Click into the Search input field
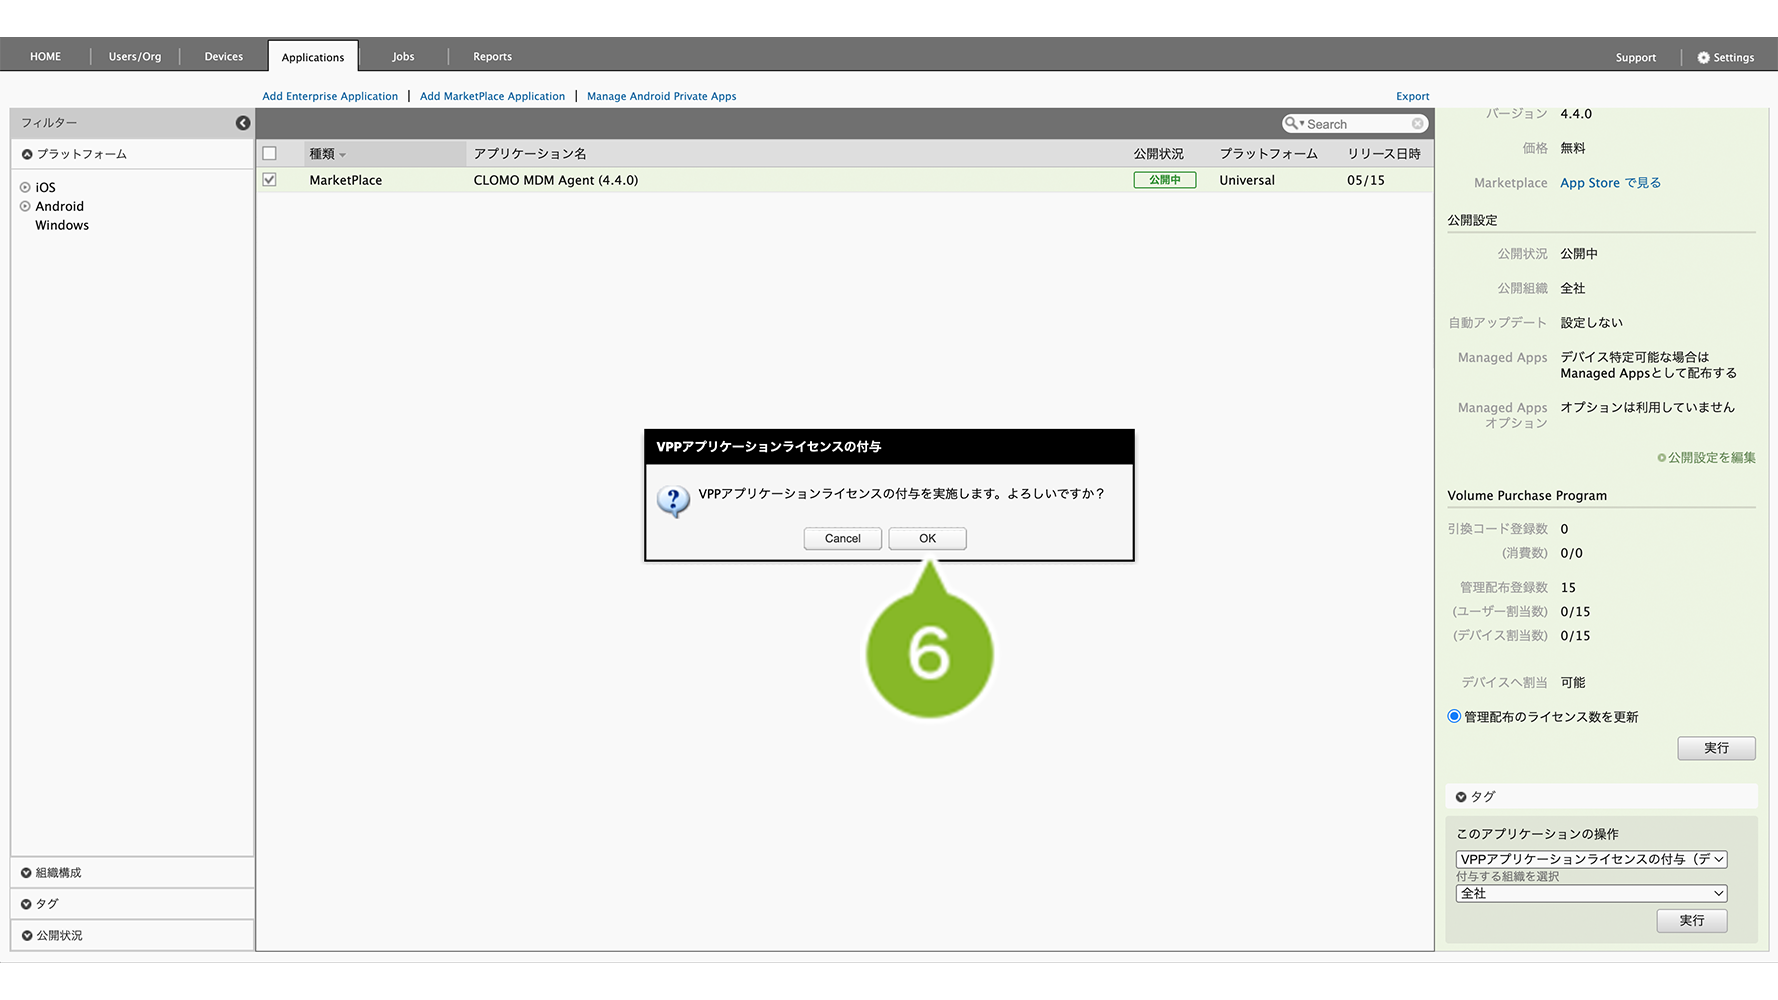Viewport: 1778px width, 1000px height. point(1357,124)
